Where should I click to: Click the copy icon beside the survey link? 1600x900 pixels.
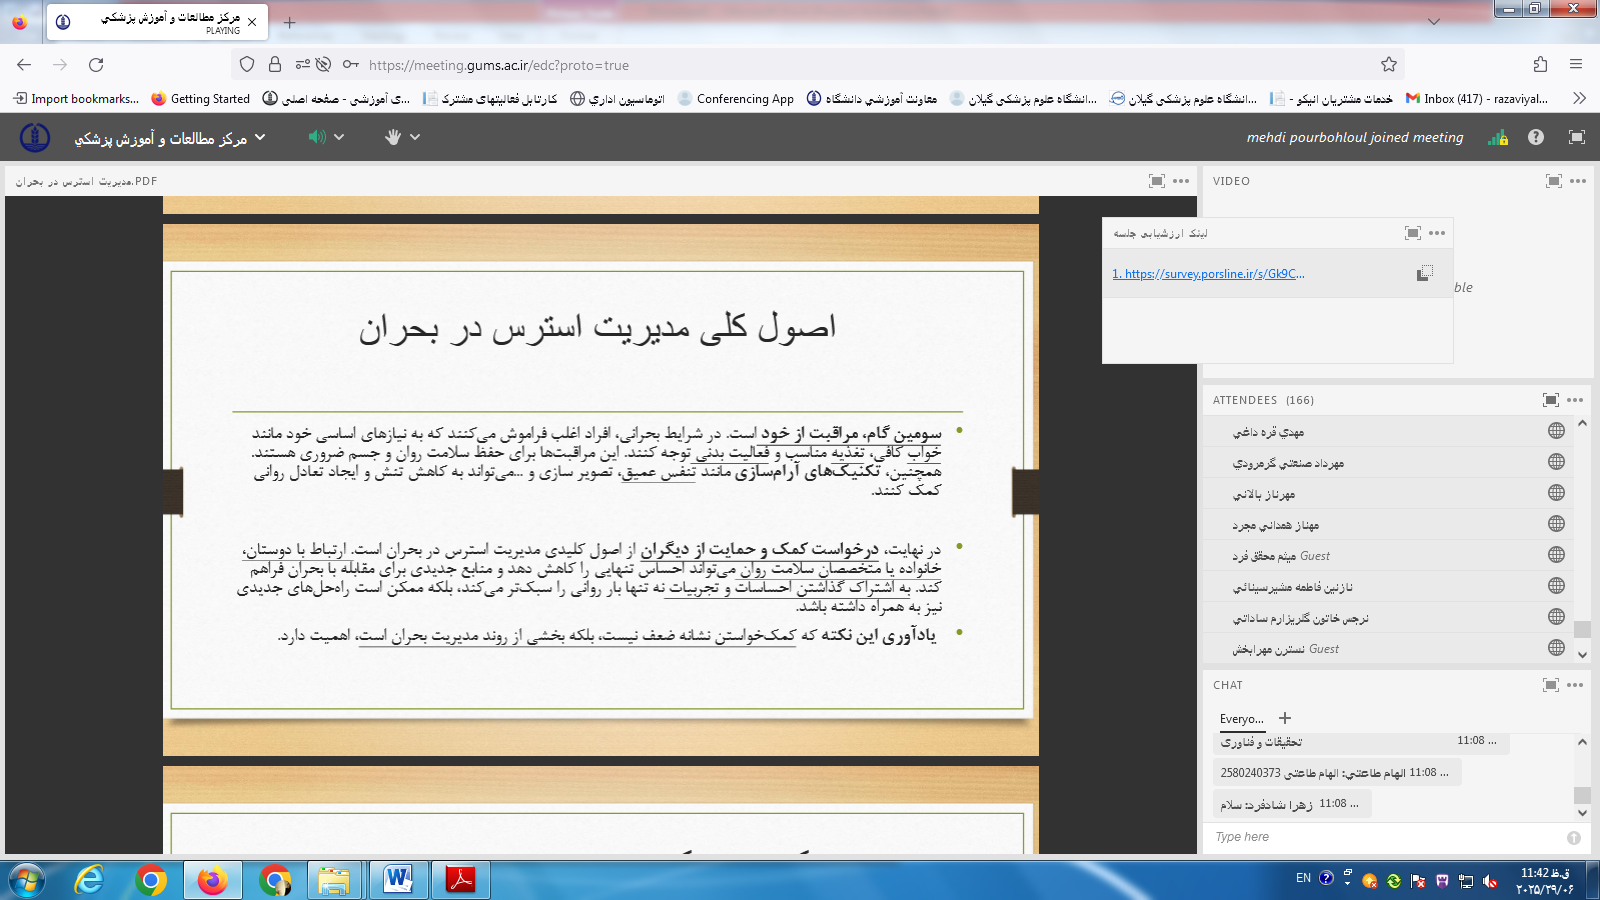tap(1424, 274)
